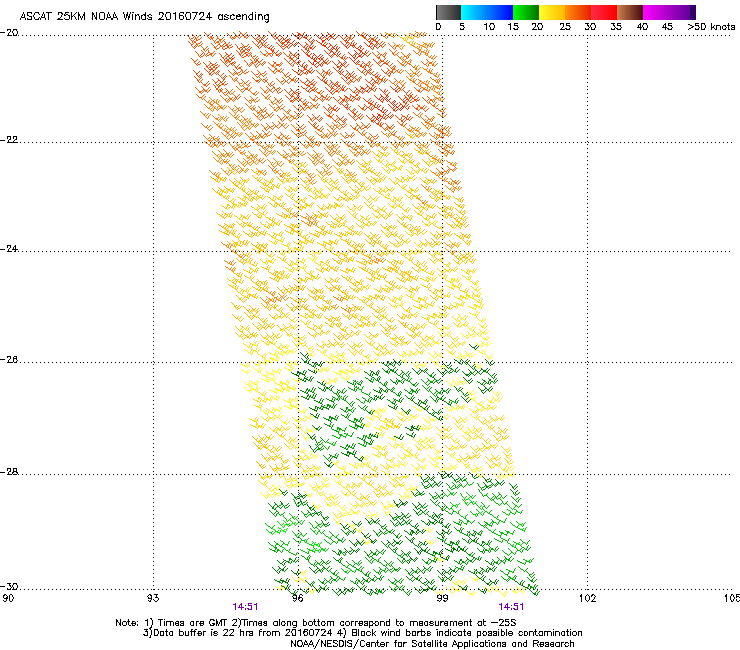Click the '>50 knots' legend label
740x650 pixels.
(x=711, y=27)
